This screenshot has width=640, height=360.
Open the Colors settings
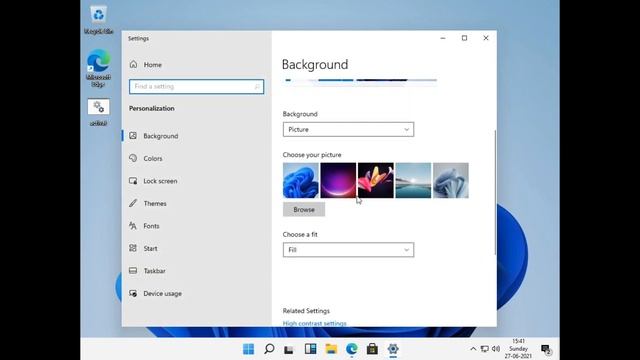click(x=153, y=158)
